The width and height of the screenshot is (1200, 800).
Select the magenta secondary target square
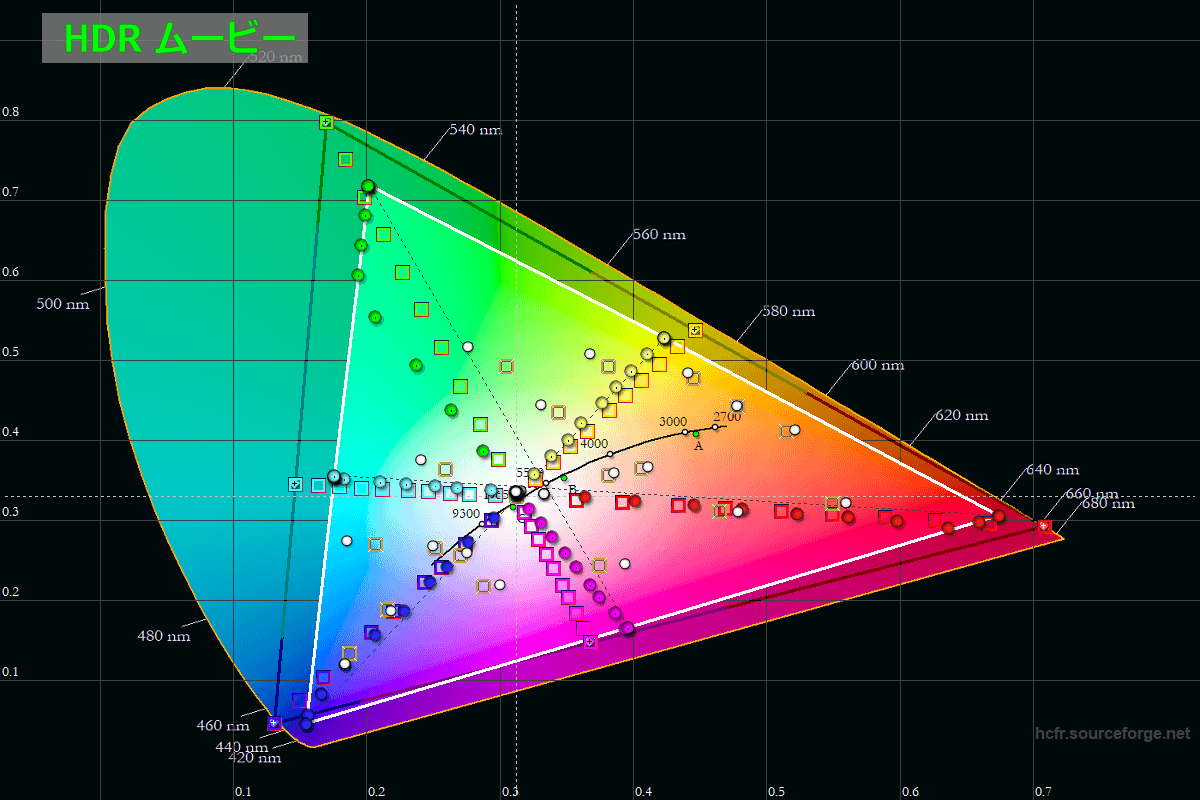pos(590,642)
